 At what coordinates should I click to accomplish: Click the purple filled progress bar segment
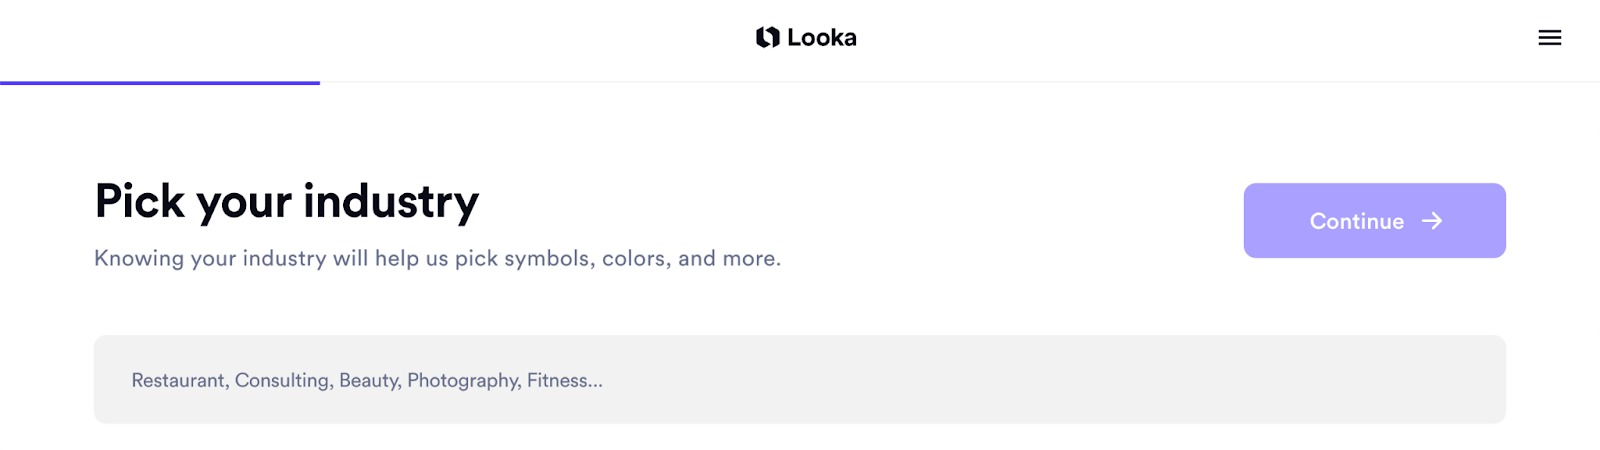click(x=160, y=83)
